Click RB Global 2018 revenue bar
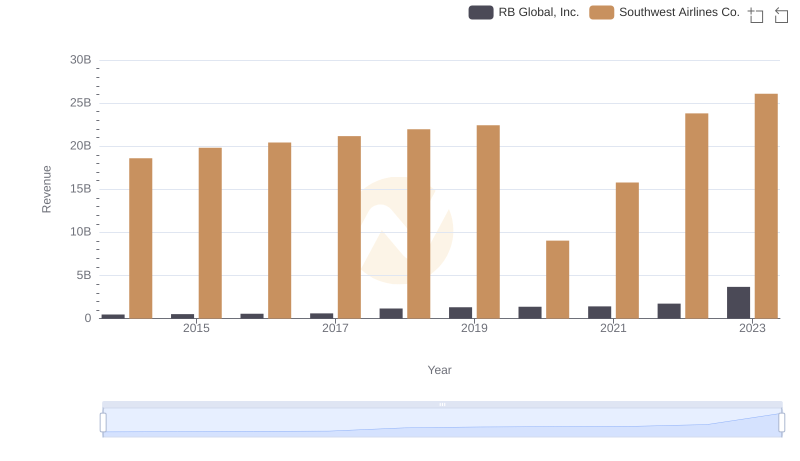Image resolution: width=800 pixels, height=461 pixels. click(391, 314)
